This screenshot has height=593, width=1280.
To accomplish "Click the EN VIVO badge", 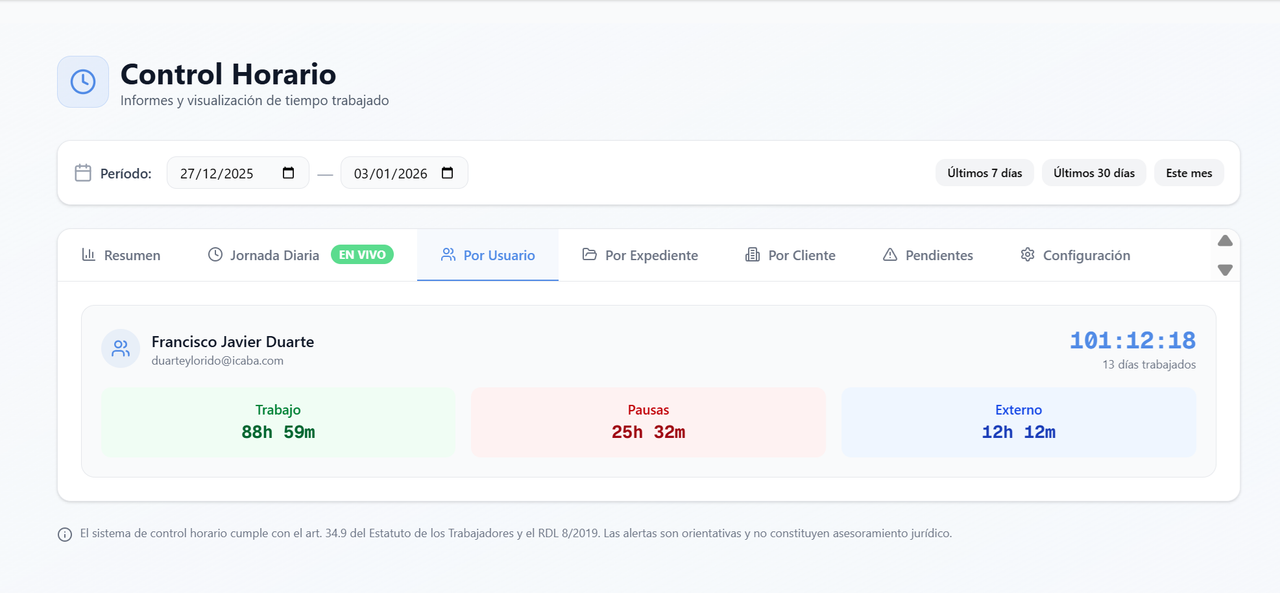I will point(362,255).
